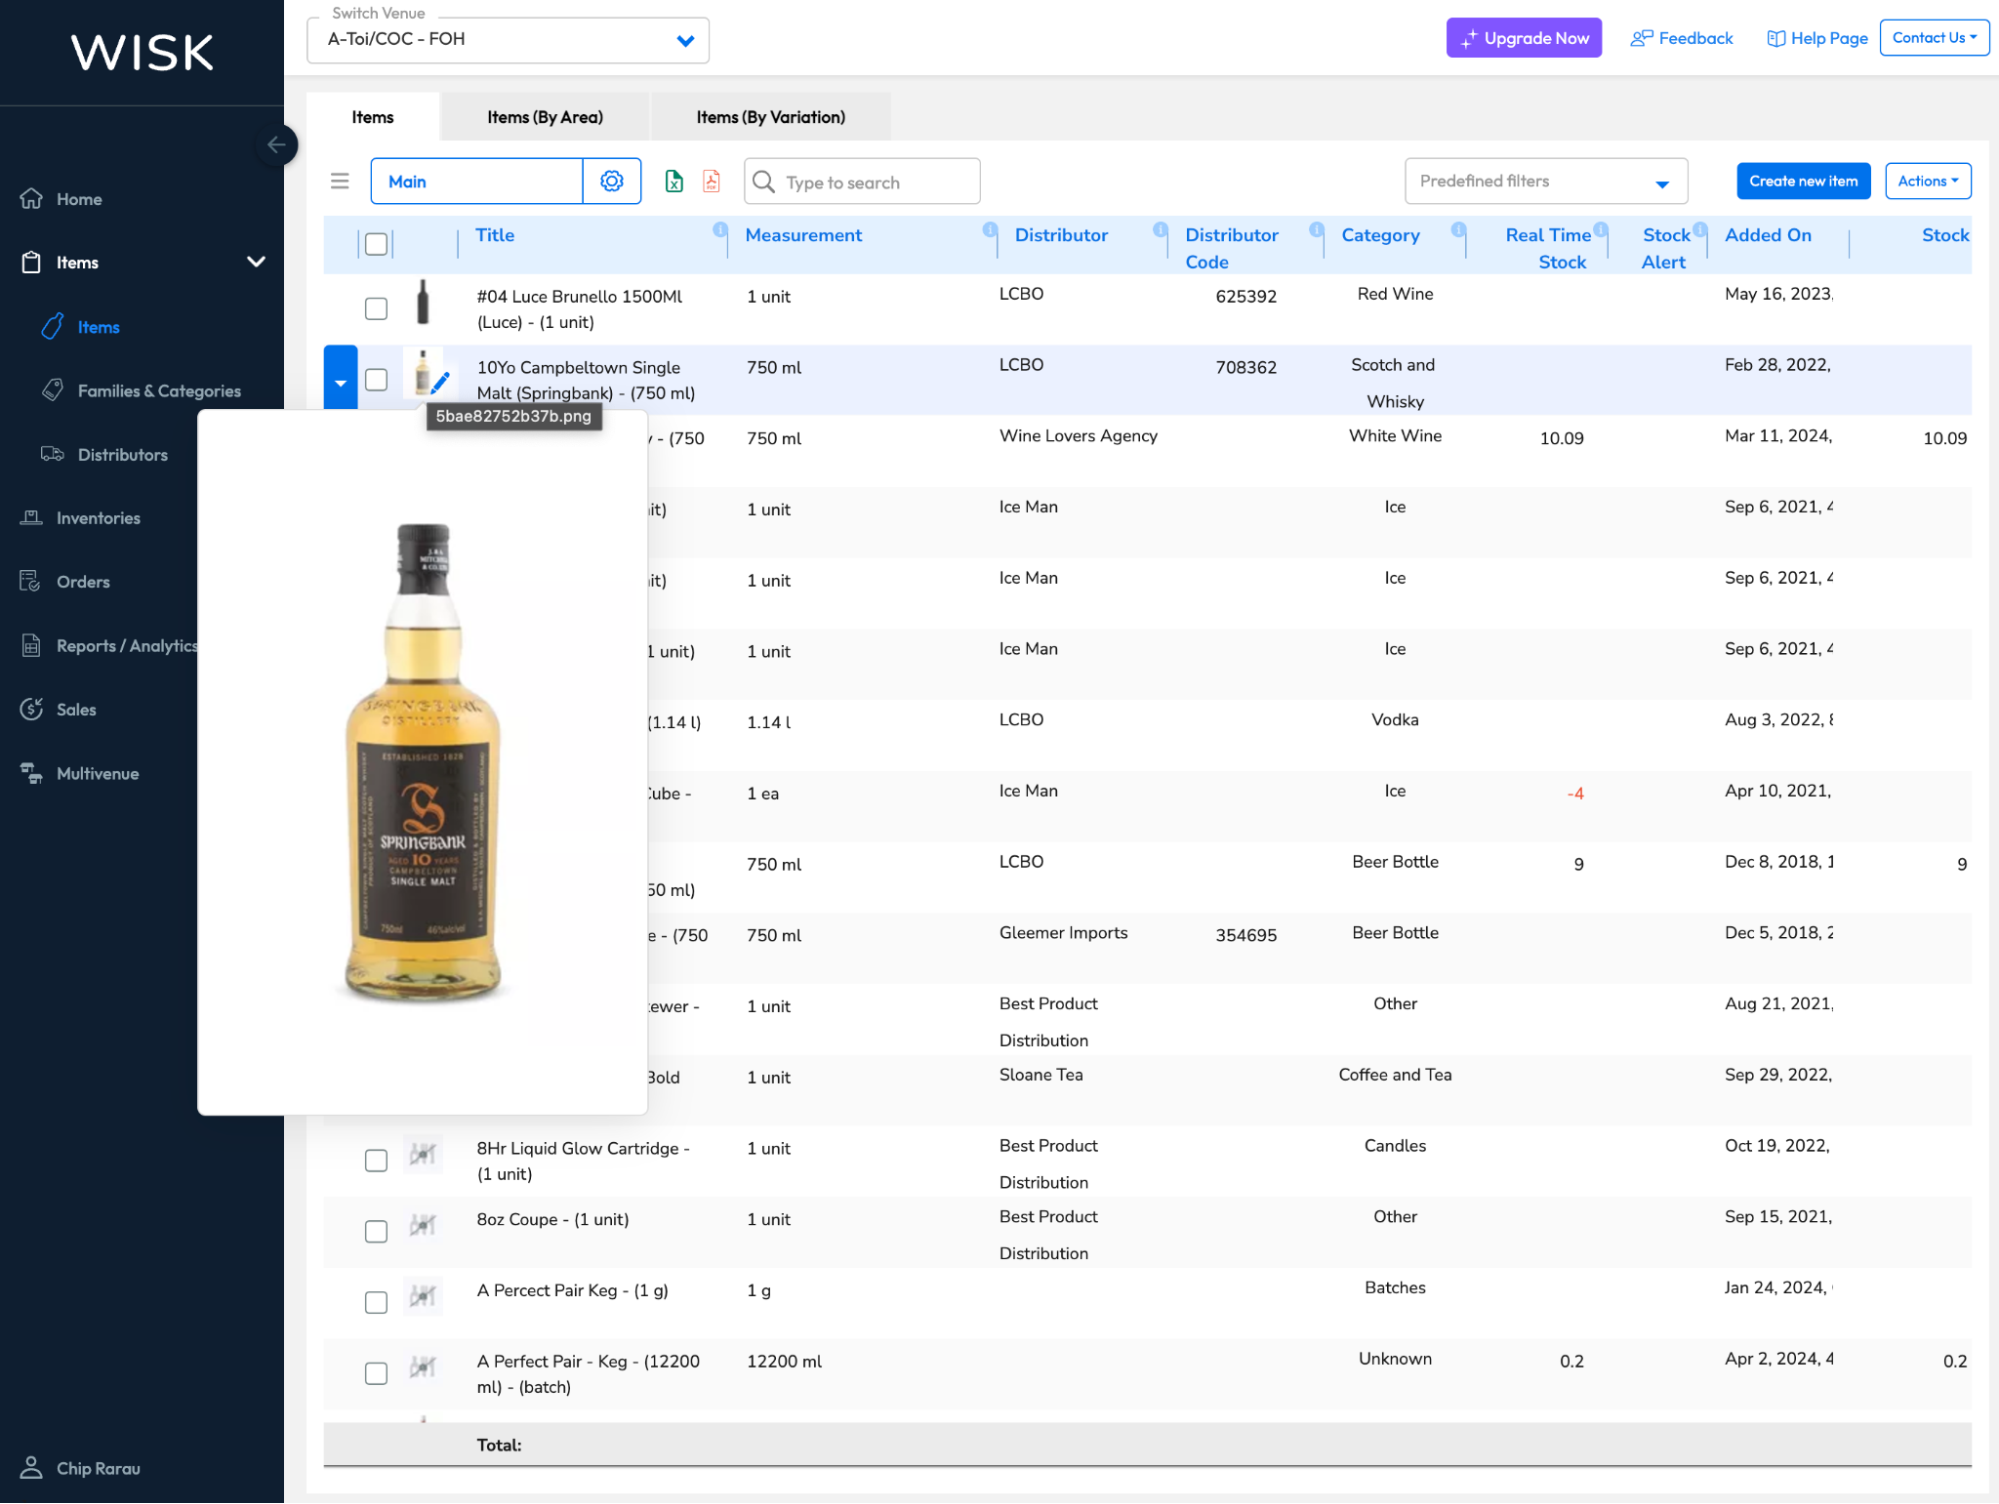The height and width of the screenshot is (1504, 1999).
Task: Export the items list to PDF
Action: 711,181
